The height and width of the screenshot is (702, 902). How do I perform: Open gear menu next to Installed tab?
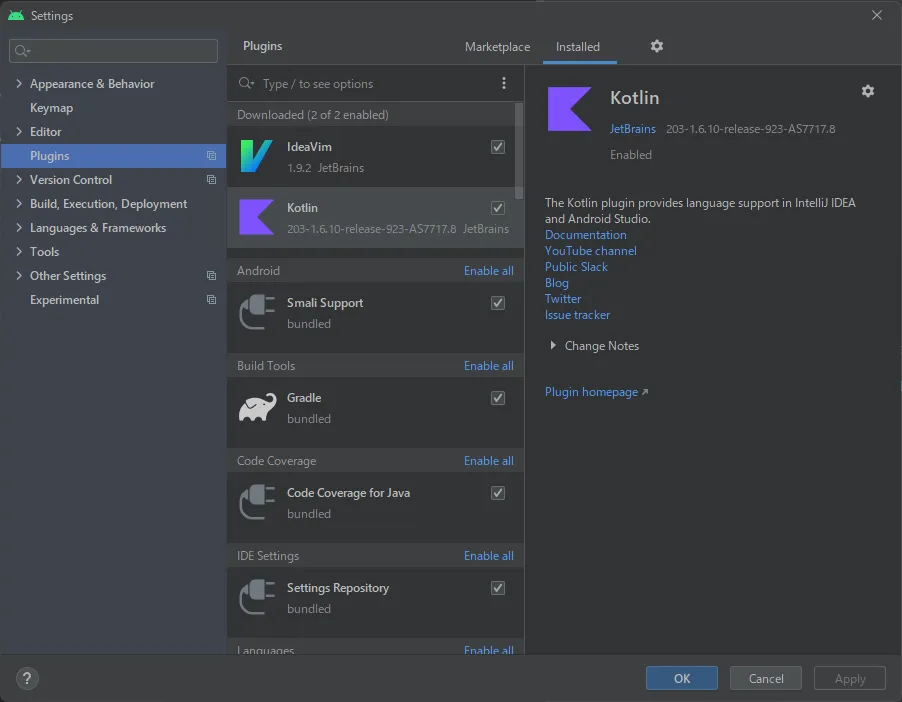(x=657, y=46)
